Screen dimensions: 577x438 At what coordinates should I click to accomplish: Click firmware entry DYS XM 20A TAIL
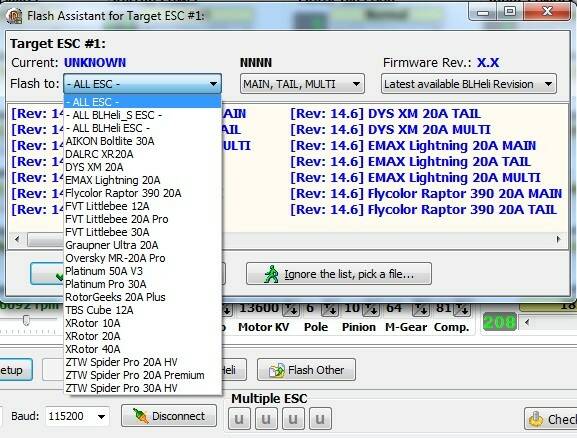tap(385, 114)
